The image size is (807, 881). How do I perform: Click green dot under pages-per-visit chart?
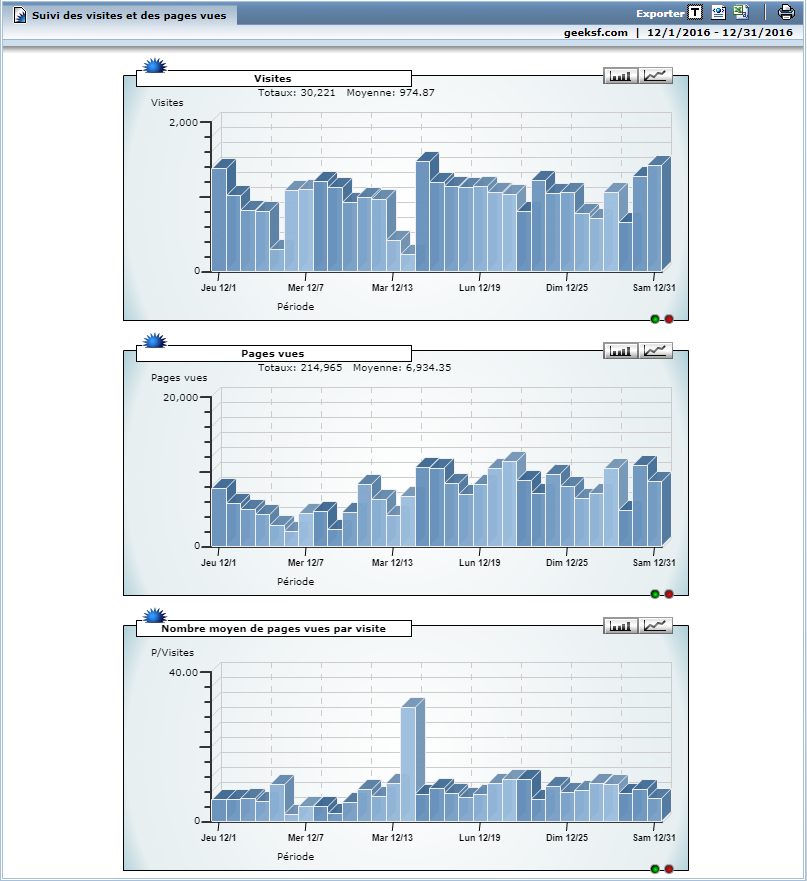click(655, 869)
